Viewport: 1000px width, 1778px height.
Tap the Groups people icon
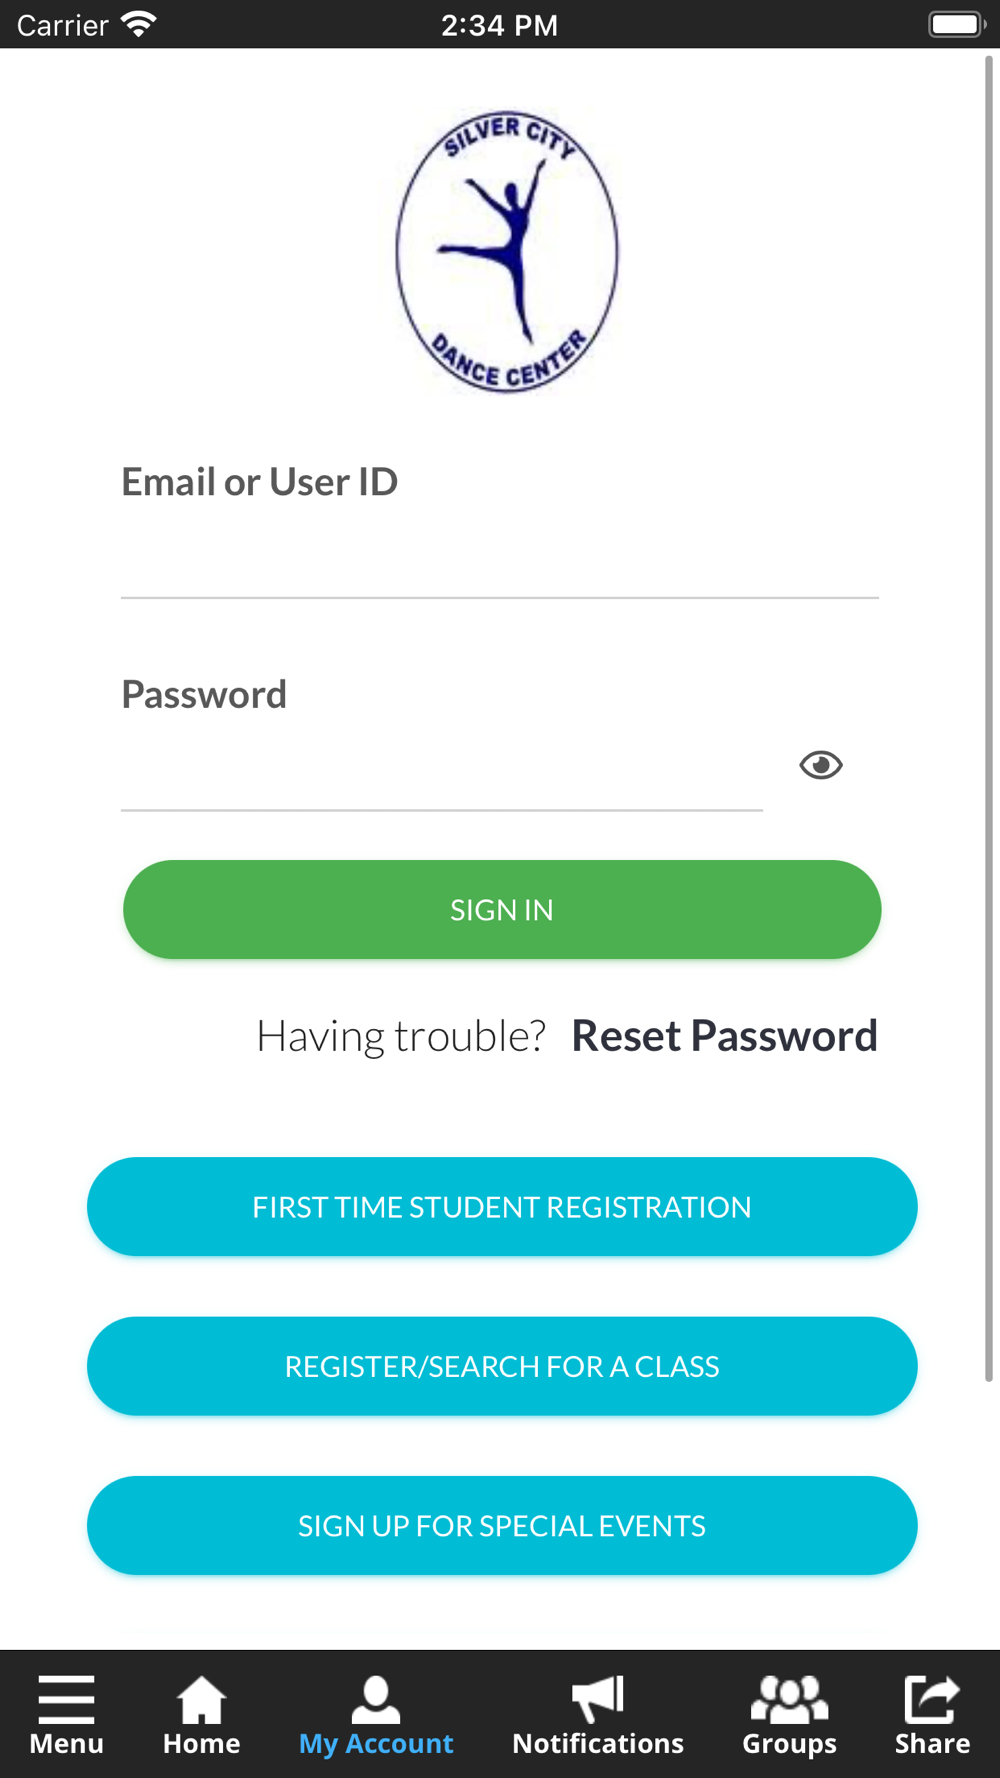coord(789,1699)
